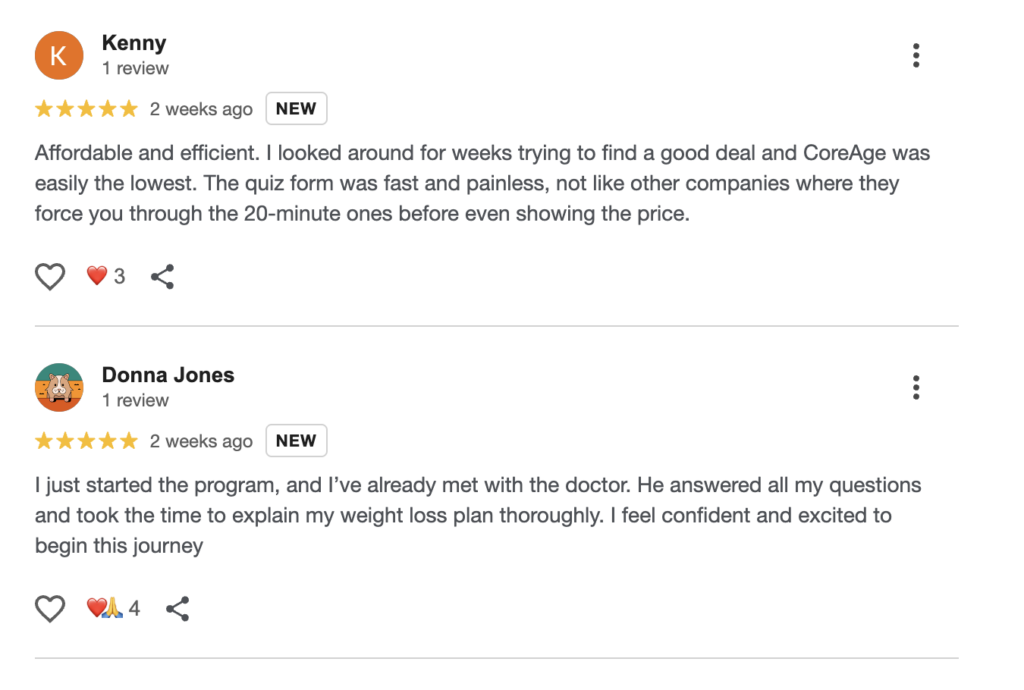Viewport: 1024px width, 690px height.
Task: Open more options menu for Donna Jones's review
Action: [x=916, y=388]
